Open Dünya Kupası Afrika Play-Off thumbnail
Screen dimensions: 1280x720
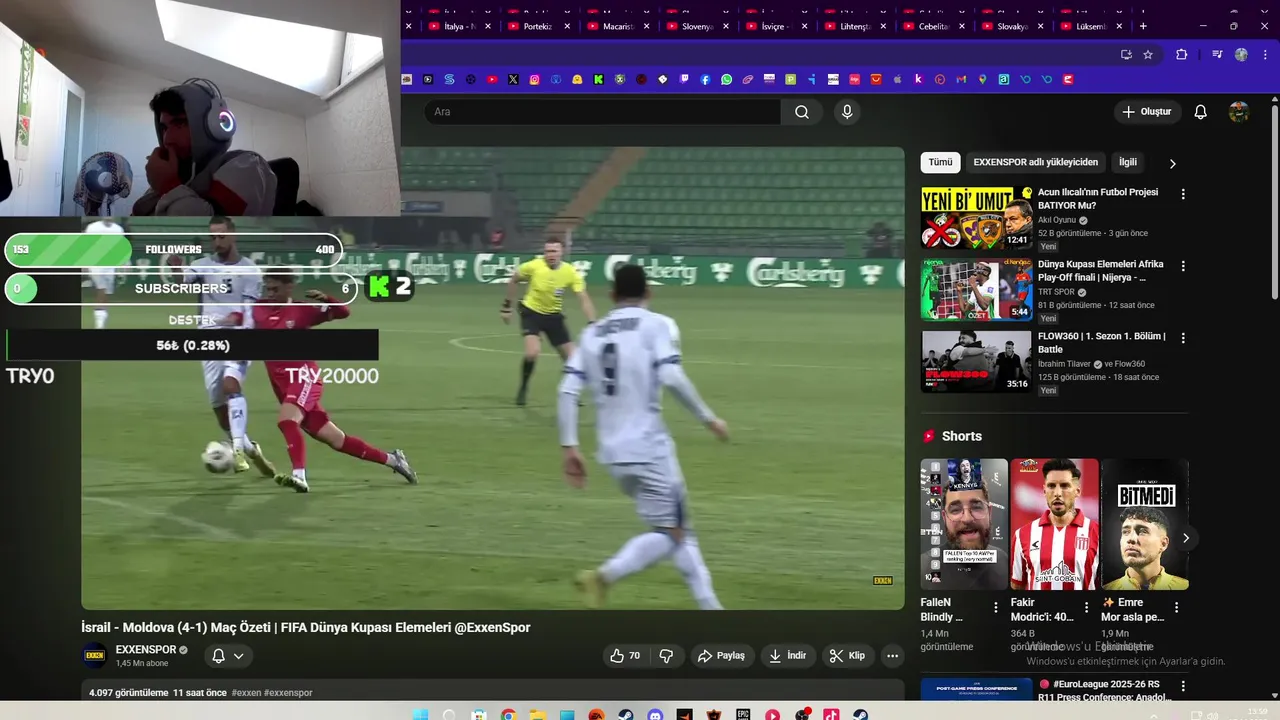[x=976, y=290]
